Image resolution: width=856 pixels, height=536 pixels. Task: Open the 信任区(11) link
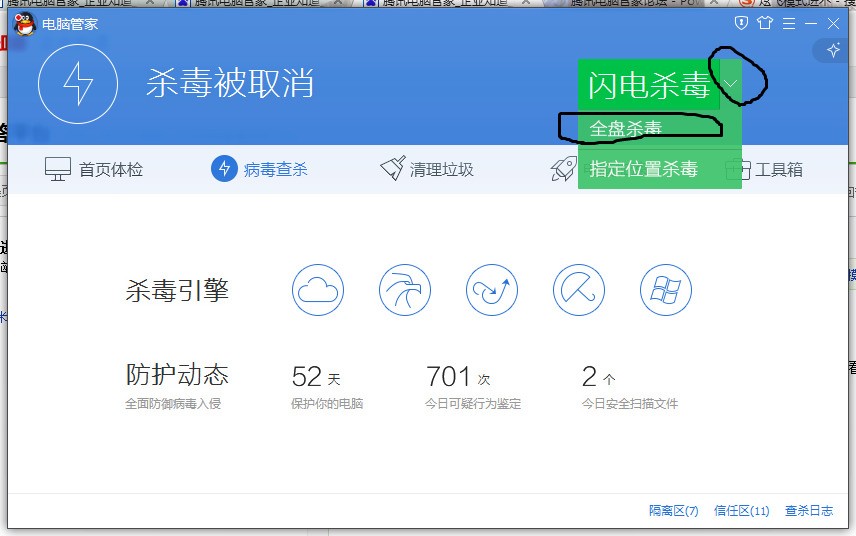[x=741, y=511]
